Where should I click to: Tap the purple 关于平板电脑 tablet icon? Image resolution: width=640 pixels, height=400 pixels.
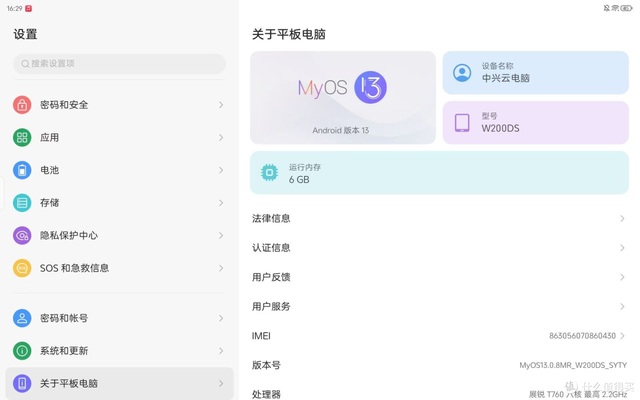(22, 383)
